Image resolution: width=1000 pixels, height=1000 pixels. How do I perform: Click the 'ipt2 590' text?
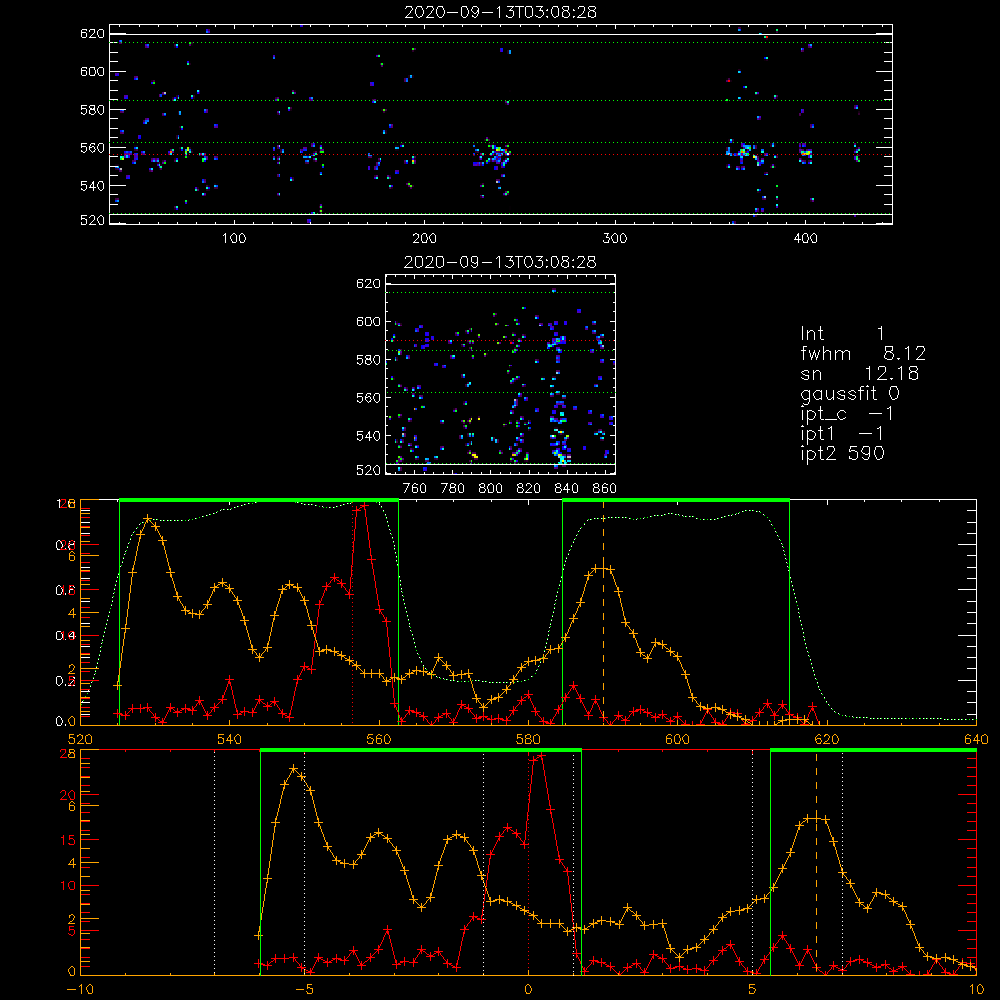[x=842, y=453]
